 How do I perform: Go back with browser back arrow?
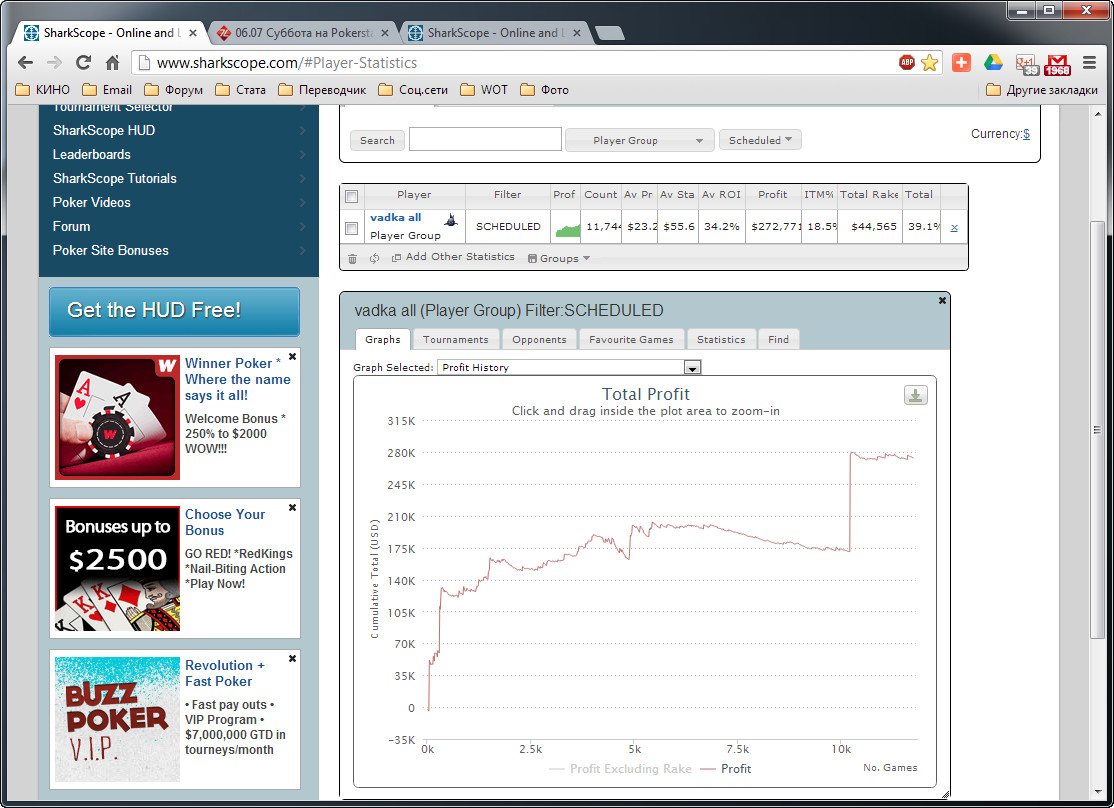pos(26,63)
